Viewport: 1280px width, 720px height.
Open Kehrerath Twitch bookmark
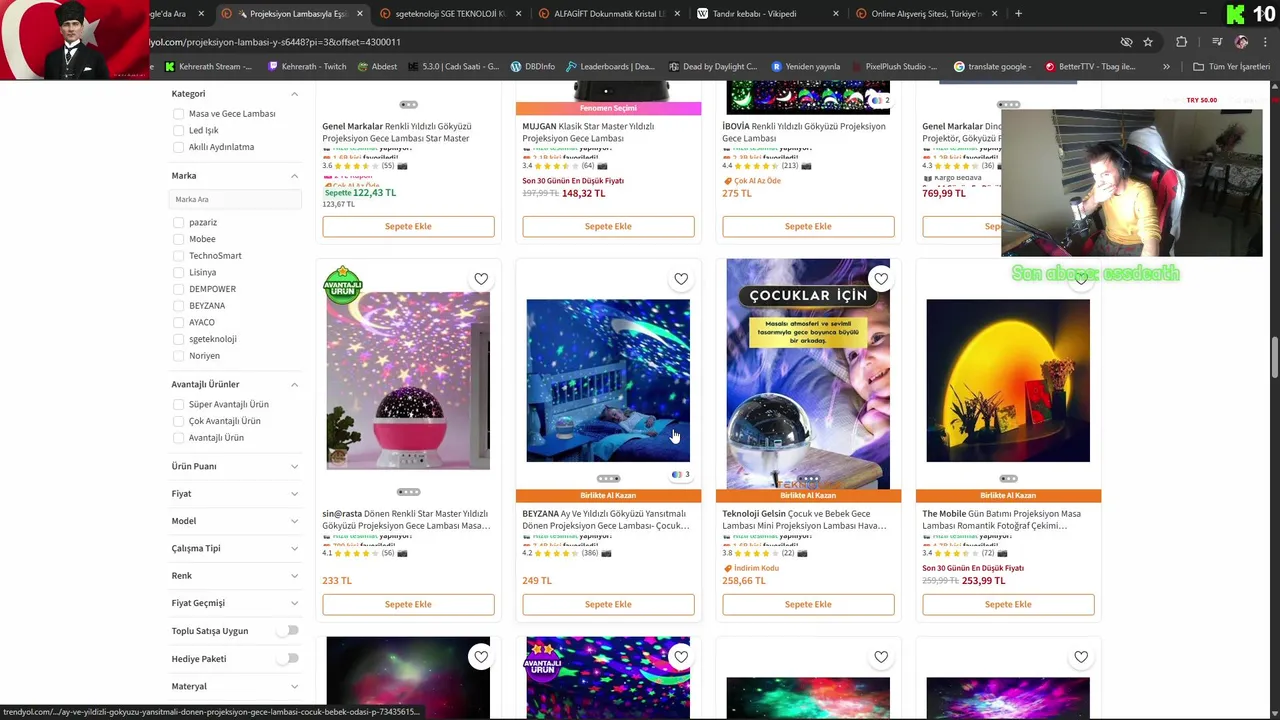307,67
